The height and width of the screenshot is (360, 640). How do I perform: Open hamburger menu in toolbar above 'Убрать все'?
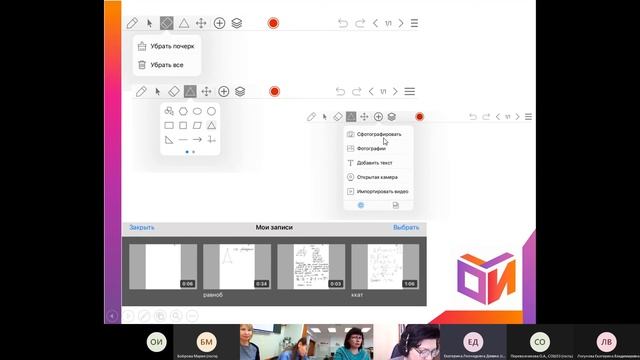click(x=414, y=23)
